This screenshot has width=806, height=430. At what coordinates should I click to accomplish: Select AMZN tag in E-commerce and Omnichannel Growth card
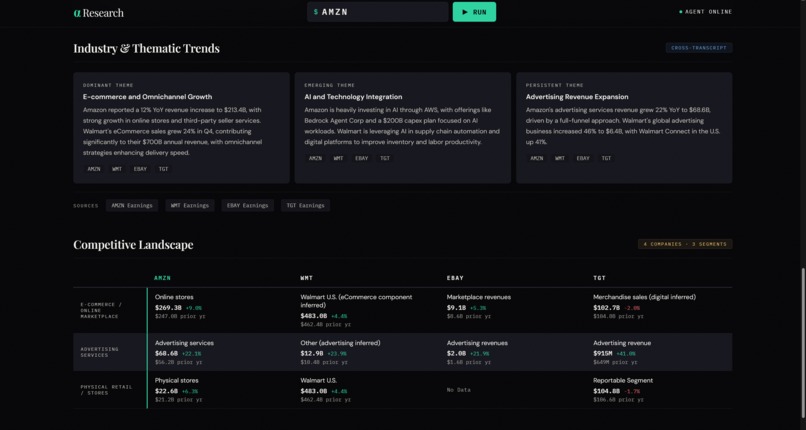click(94, 169)
